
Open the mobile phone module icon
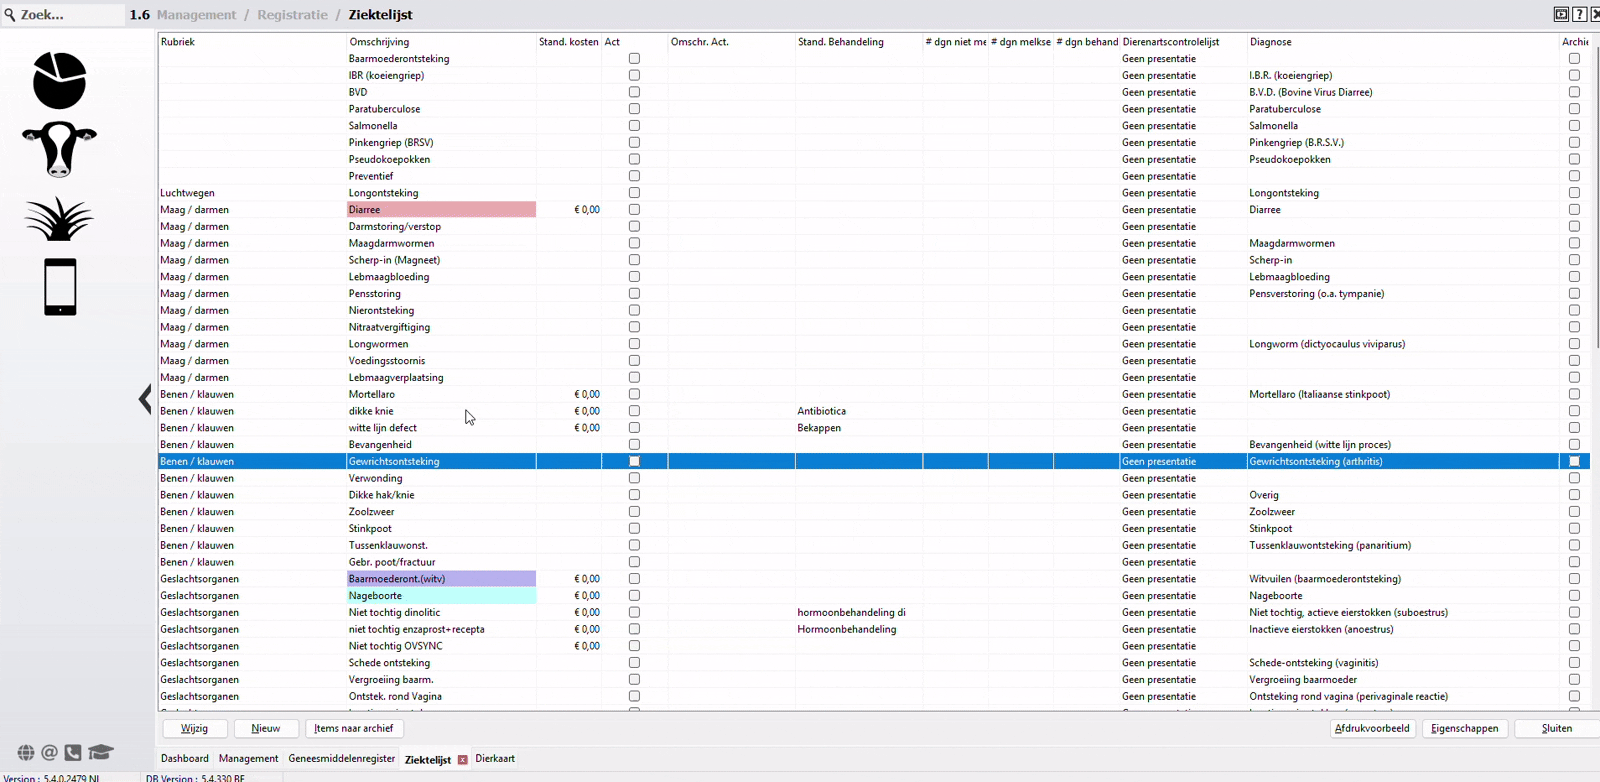pyautogui.click(x=60, y=287)
